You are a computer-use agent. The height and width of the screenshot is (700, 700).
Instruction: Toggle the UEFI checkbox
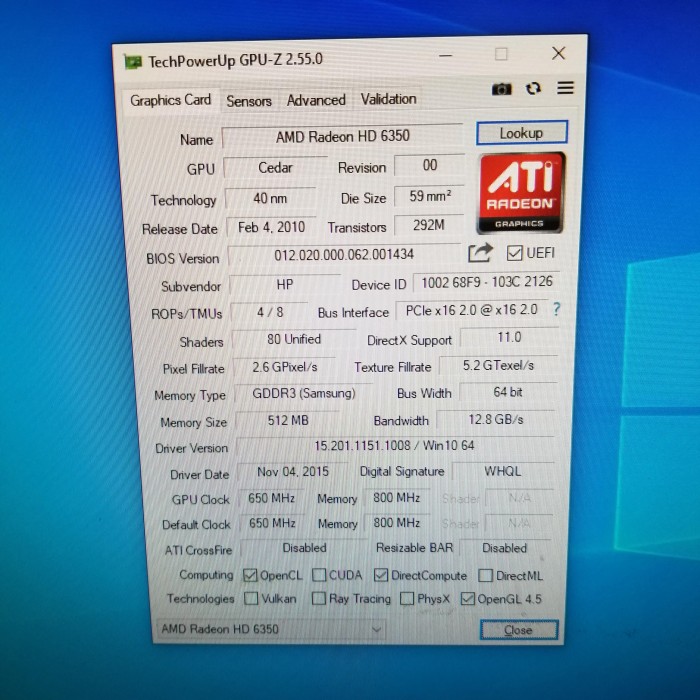pyautogui.click(x=515, y=253)
